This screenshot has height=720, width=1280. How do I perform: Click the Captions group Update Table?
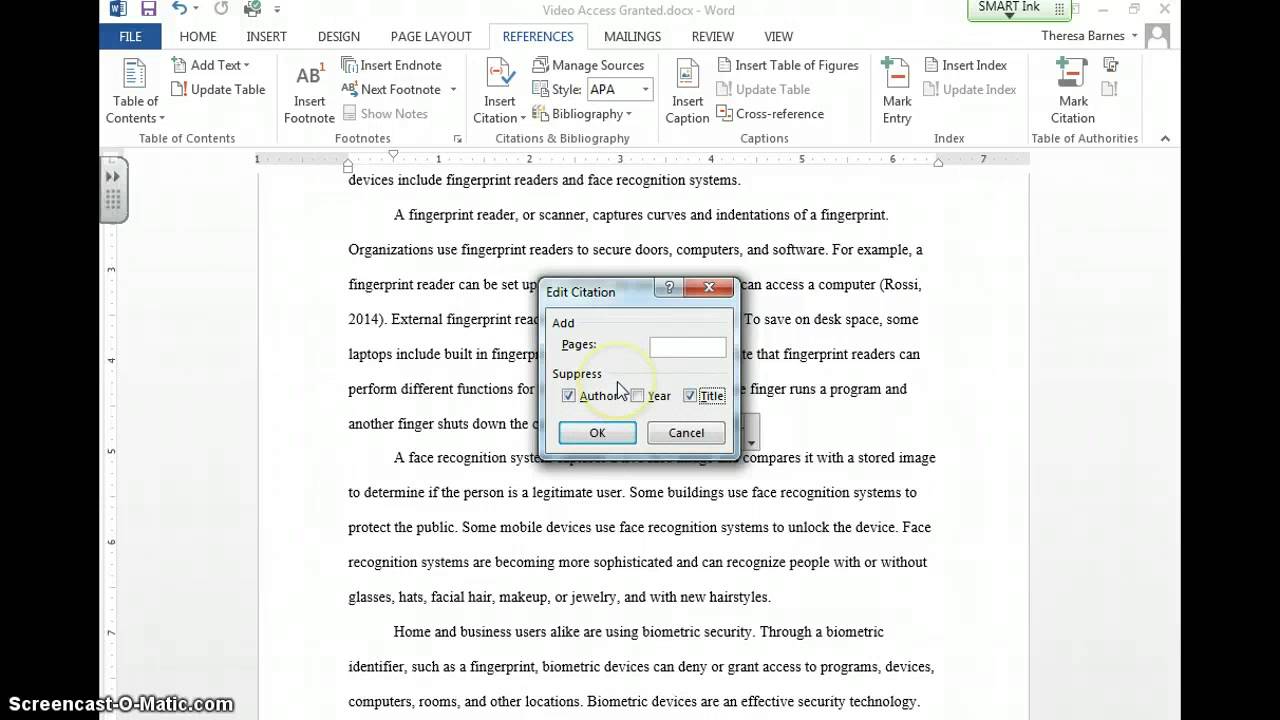(x=763, y=89)
